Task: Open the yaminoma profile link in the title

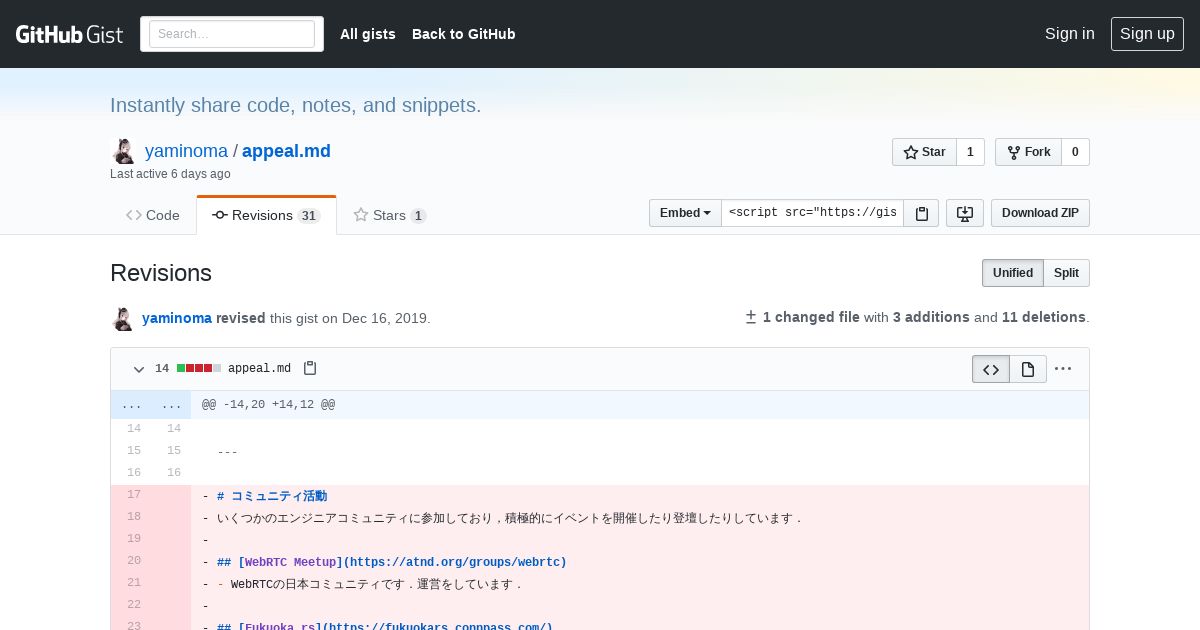Action: pos(186,151)
